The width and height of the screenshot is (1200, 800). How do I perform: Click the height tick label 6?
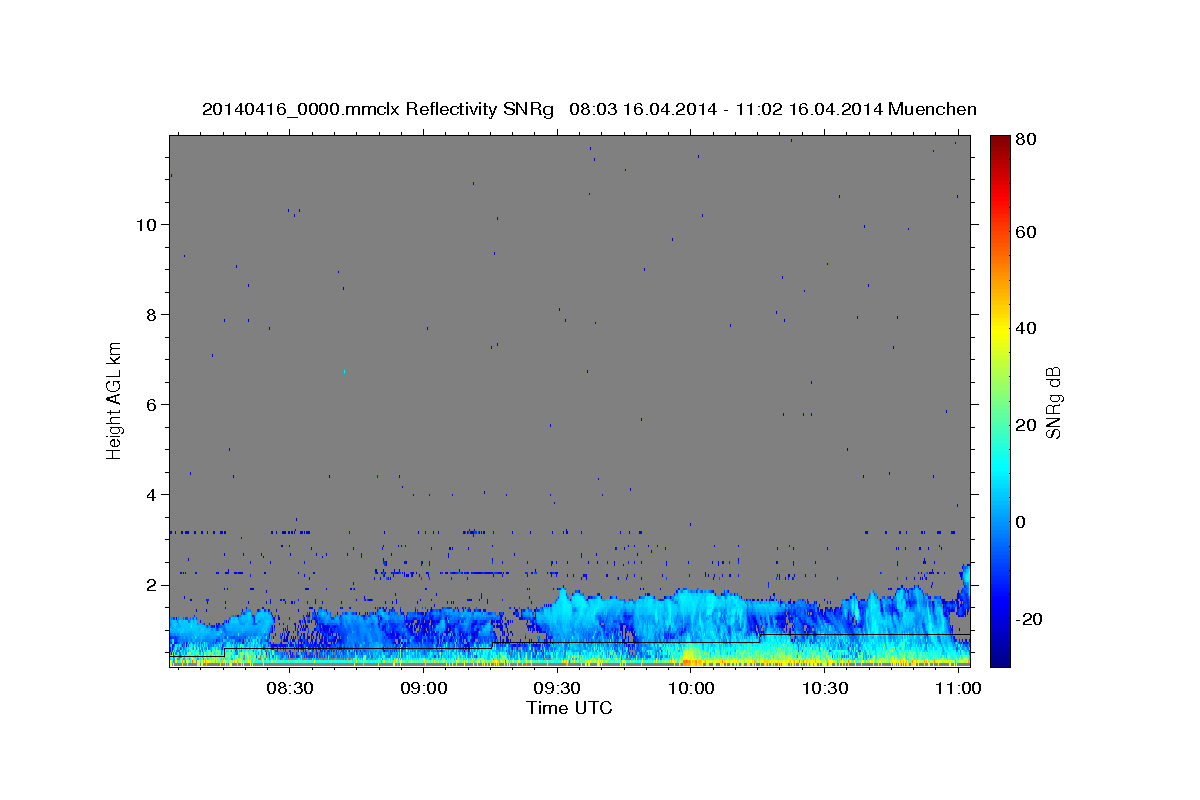(152, 405)
